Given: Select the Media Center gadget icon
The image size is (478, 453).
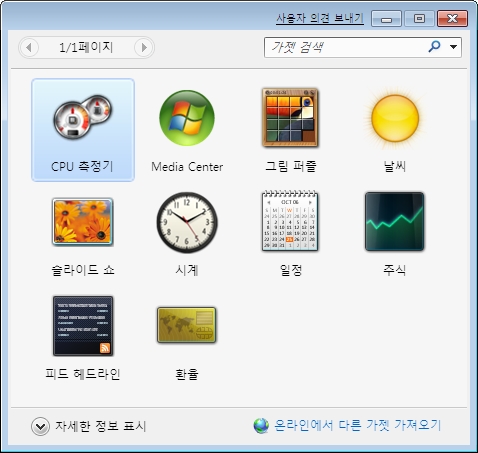Looking at the screenshot, I should click(x=187, y=118).
